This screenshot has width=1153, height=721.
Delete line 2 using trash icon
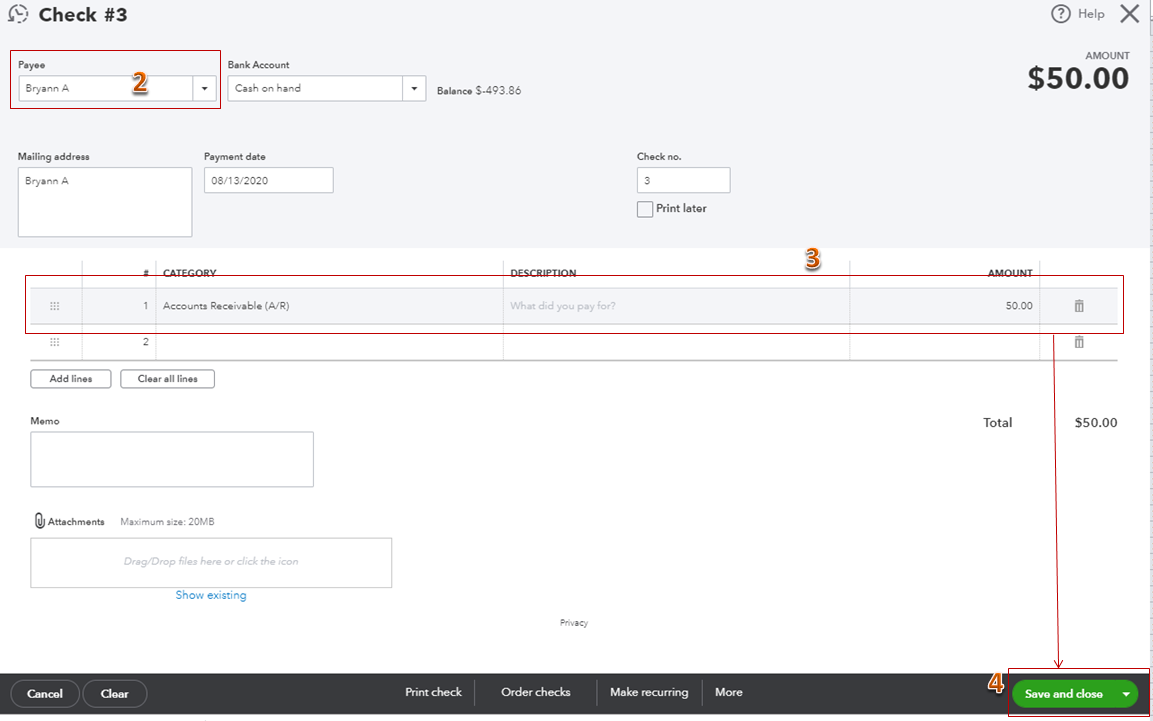click(1079, 342)
